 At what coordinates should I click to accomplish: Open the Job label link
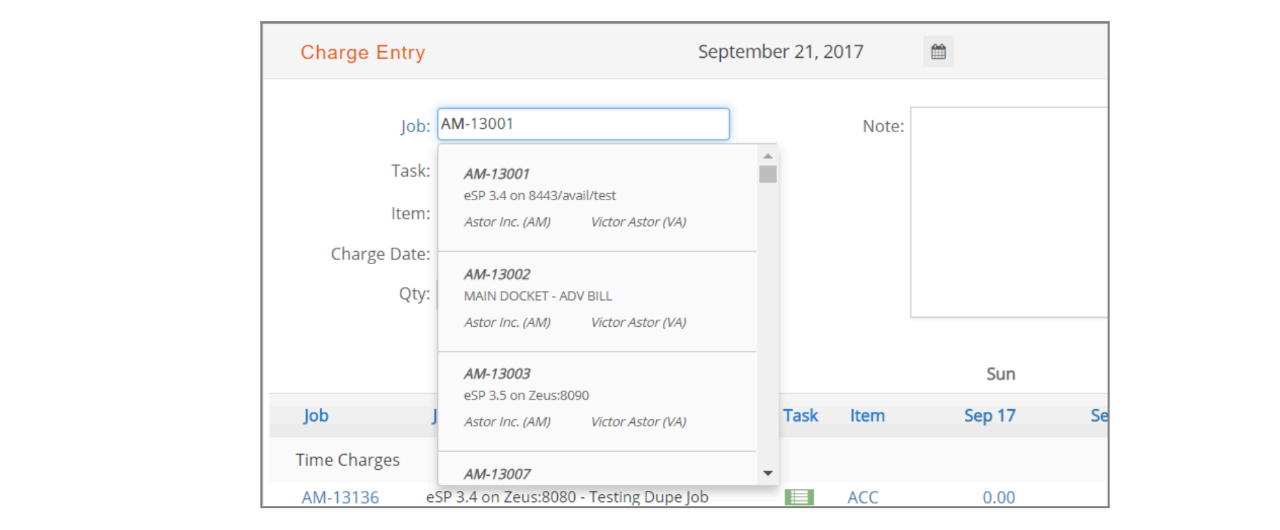pyautogui.click(x=415, y=126)
